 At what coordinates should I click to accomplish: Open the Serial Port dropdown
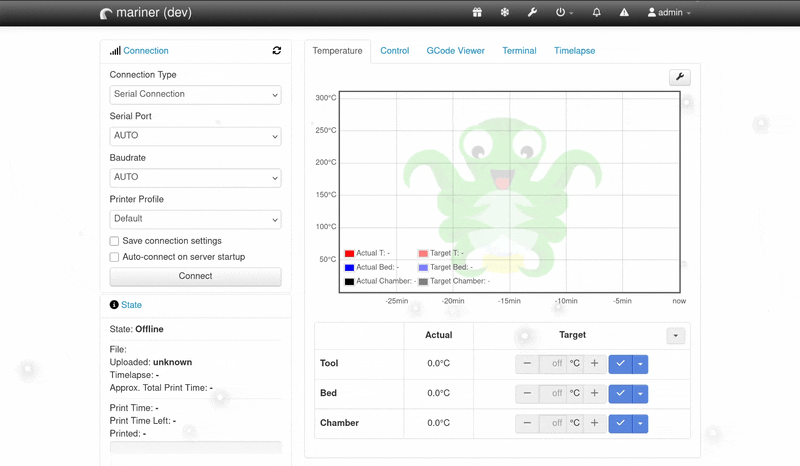pos(195,135)
